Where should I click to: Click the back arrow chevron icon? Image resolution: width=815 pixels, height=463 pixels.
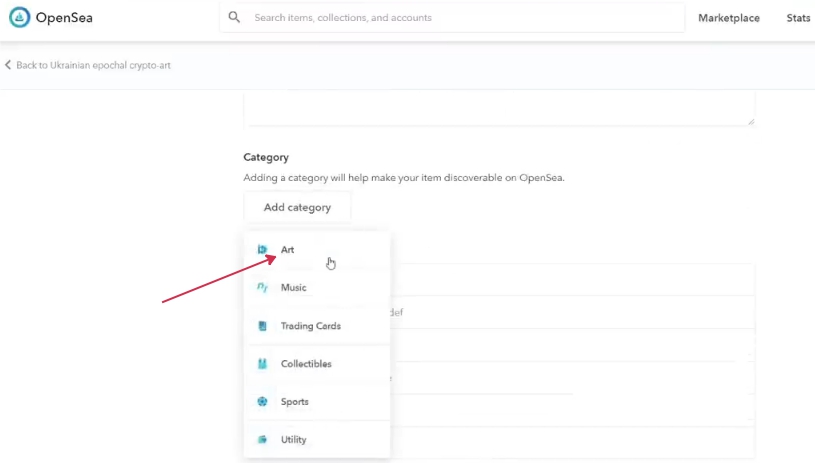[x=8, y=65]
